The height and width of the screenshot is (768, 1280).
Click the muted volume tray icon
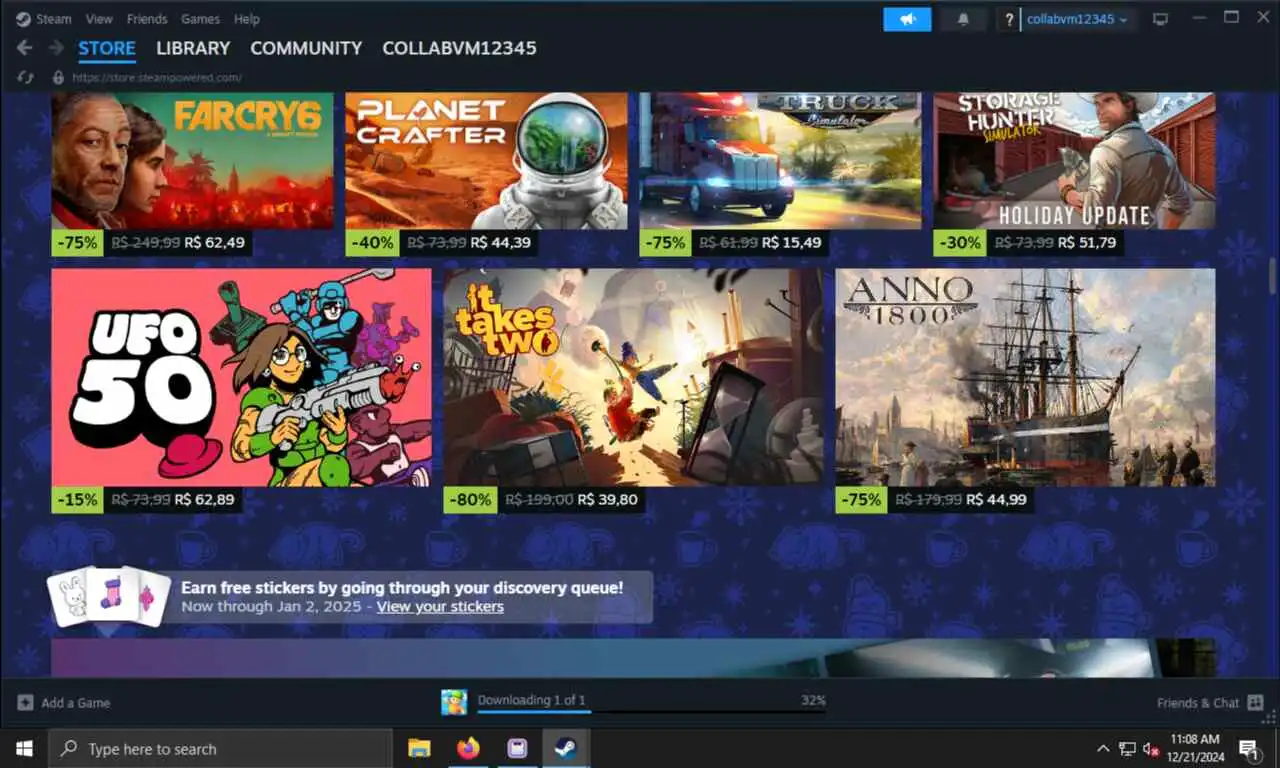point(1151,748)
